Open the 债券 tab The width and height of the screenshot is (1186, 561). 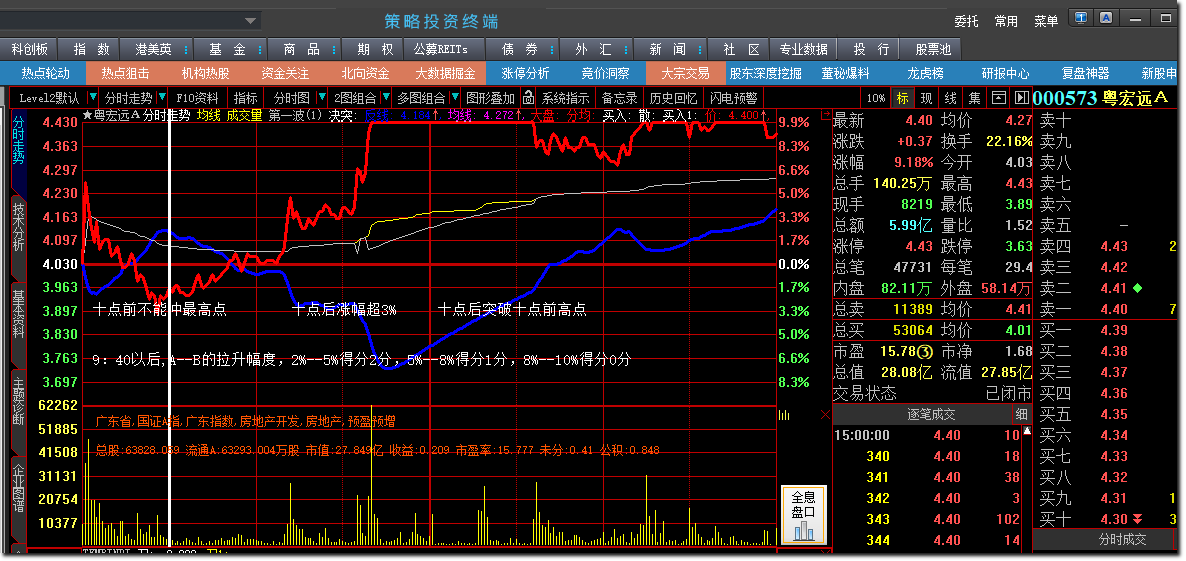click(x=521, y=49)
